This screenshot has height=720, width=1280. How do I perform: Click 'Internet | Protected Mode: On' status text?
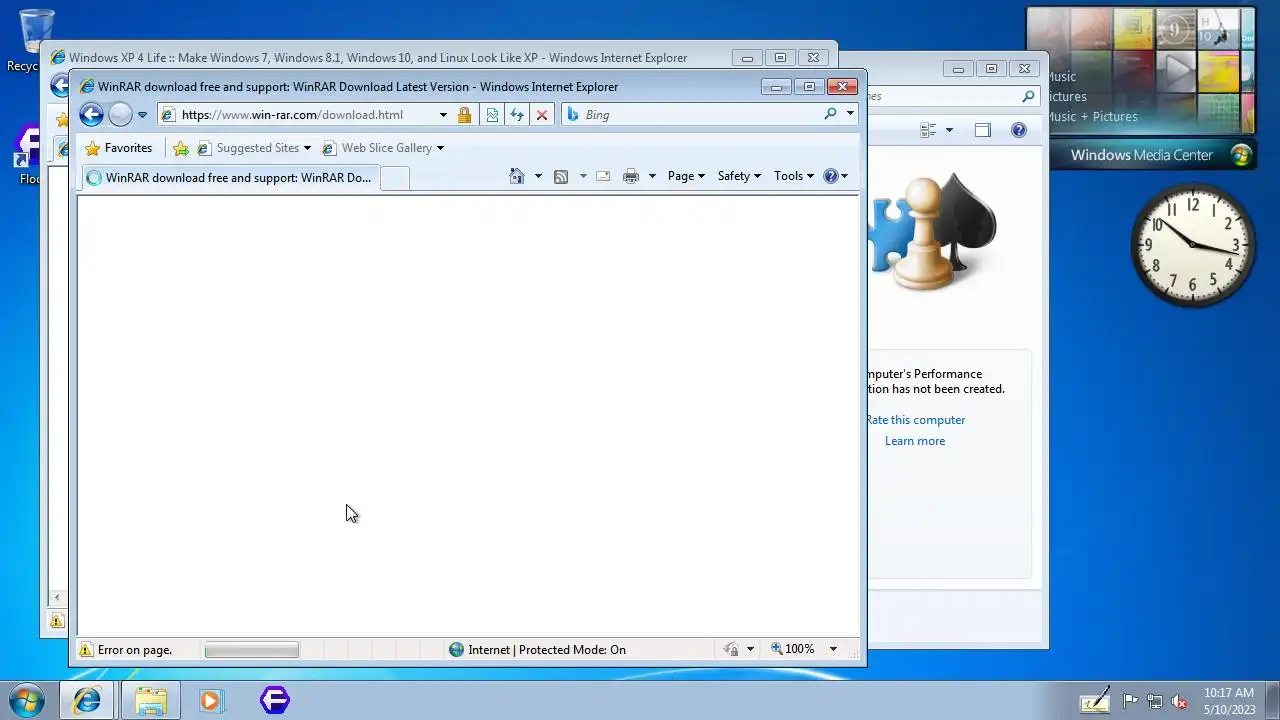547,650
